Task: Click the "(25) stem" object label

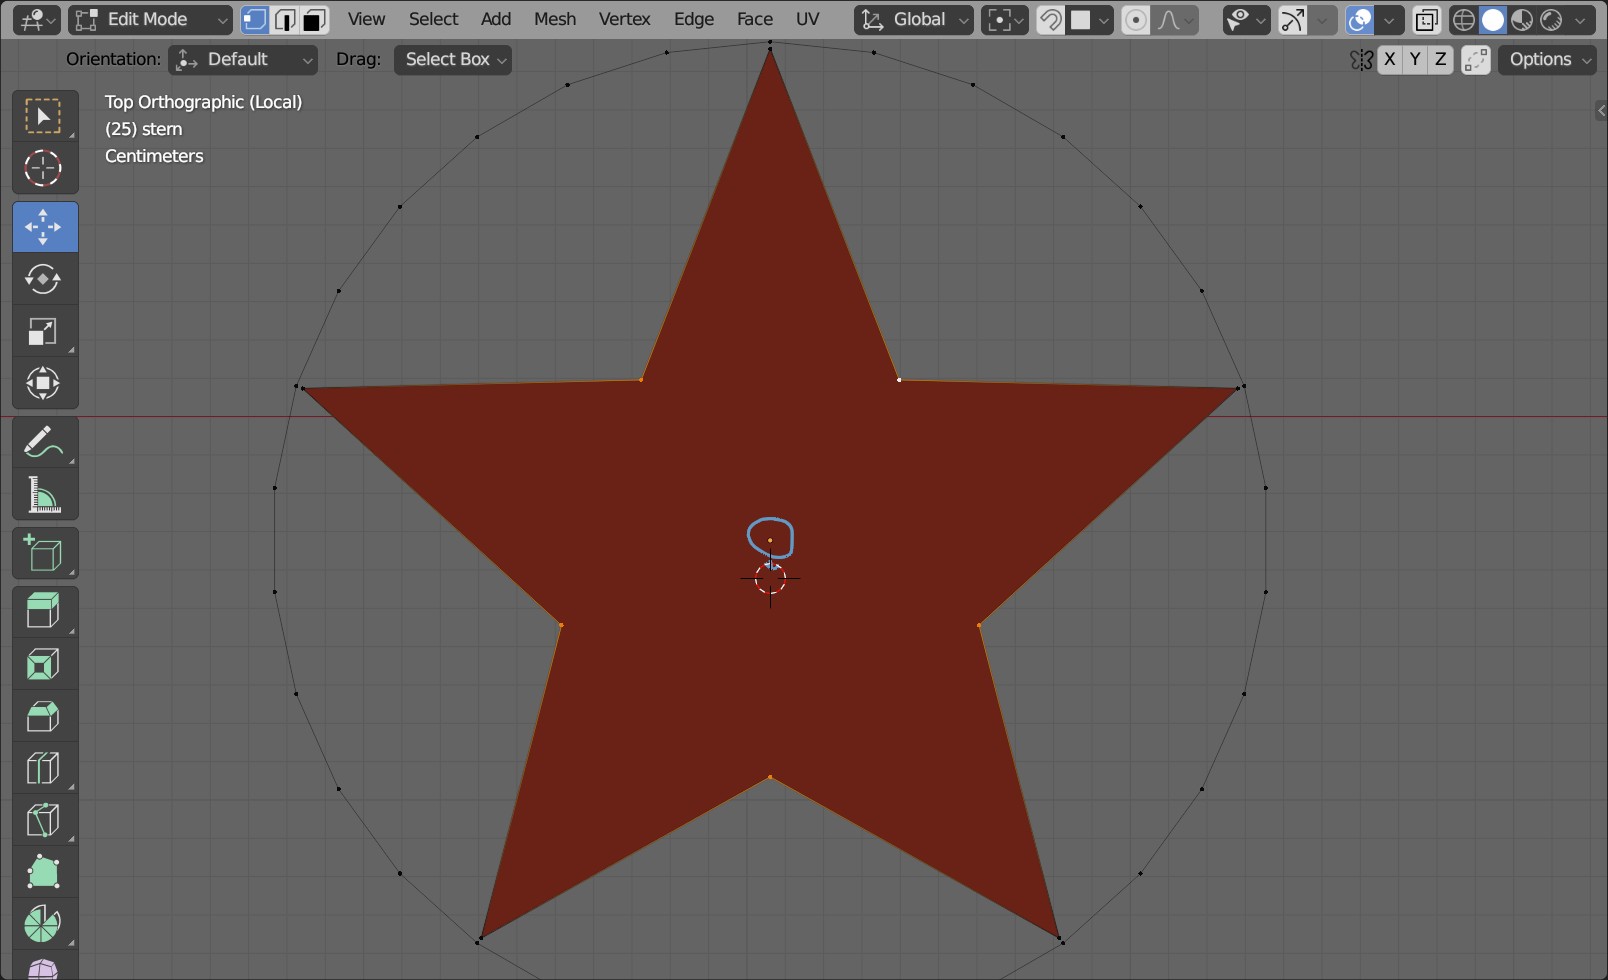Action: pyautogui.click(x=143, y=129)
